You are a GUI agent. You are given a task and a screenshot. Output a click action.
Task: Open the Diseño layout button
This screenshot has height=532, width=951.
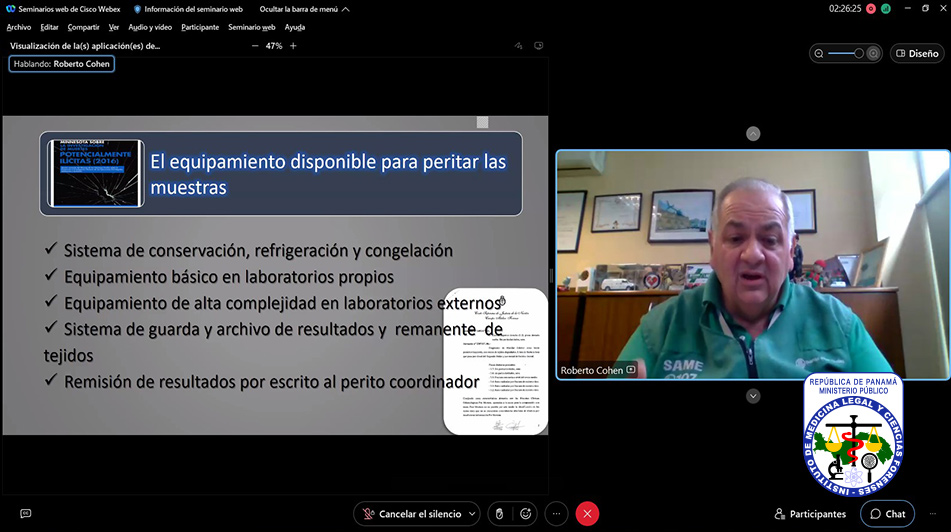click(917, 53)
